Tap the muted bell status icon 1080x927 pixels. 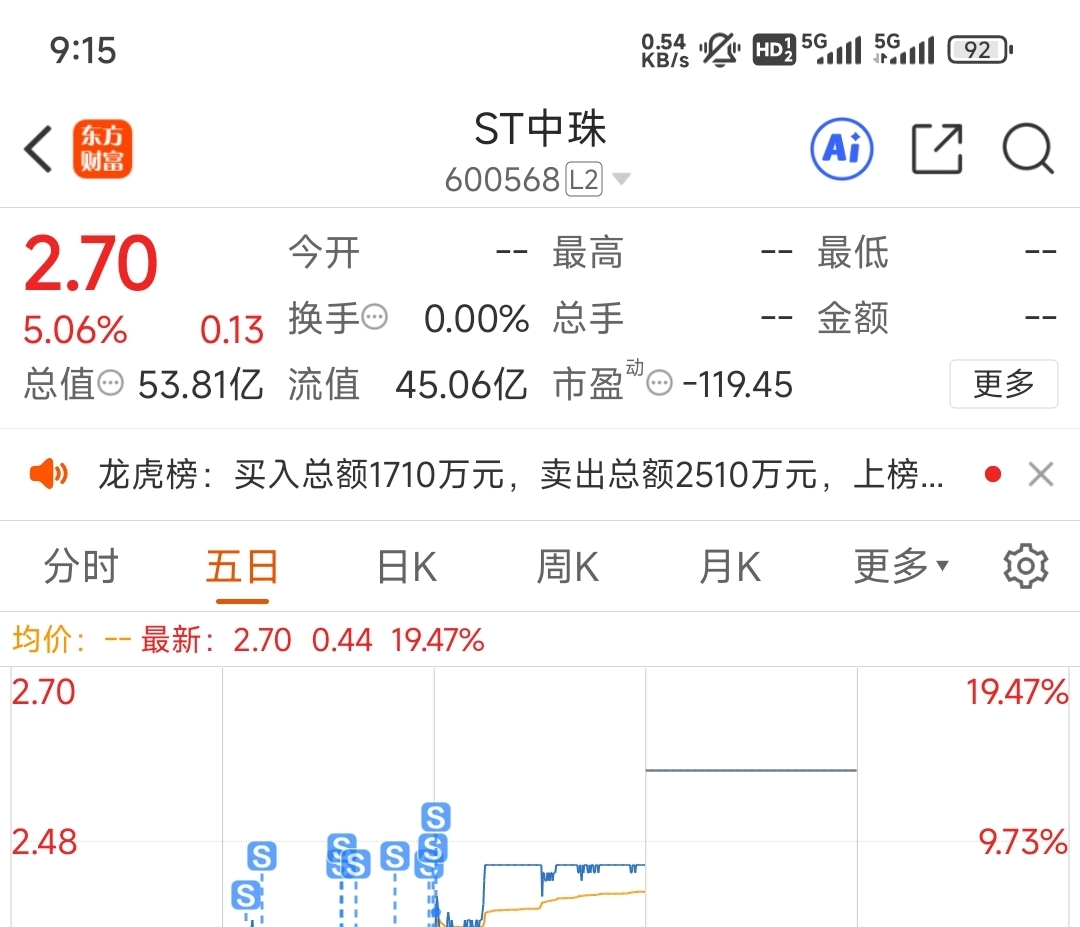[720, 50]
